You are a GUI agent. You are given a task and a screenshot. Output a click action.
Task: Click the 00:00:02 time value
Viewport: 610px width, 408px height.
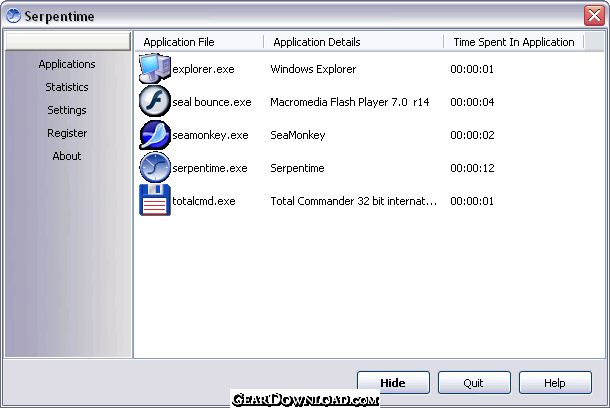472,135
